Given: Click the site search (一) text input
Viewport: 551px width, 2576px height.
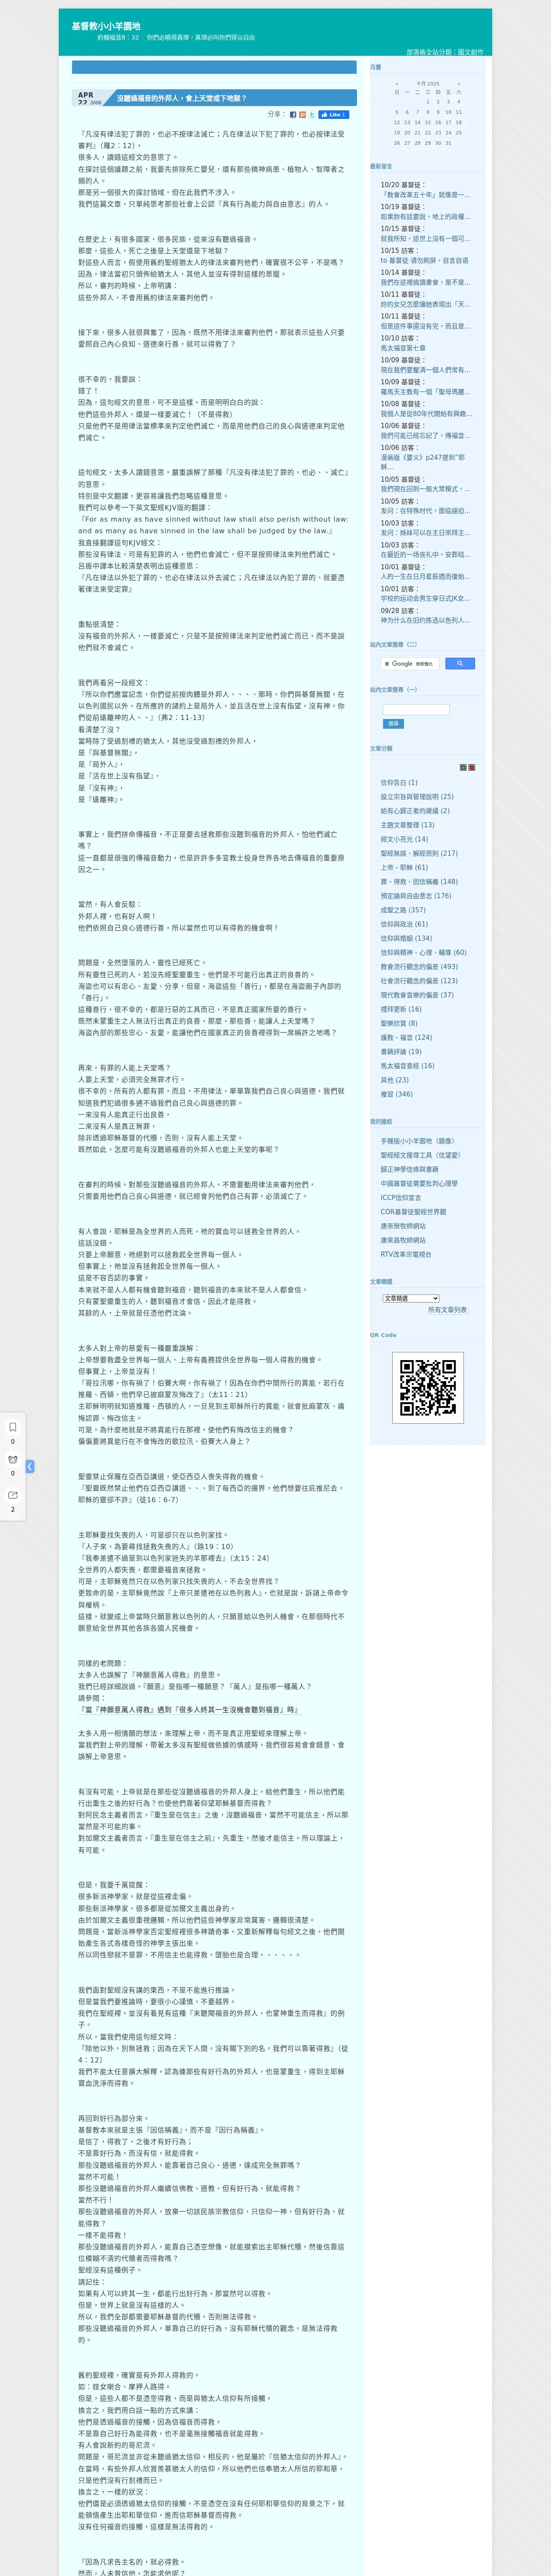Looking at the screenshot, I should (x=416, y=710).
